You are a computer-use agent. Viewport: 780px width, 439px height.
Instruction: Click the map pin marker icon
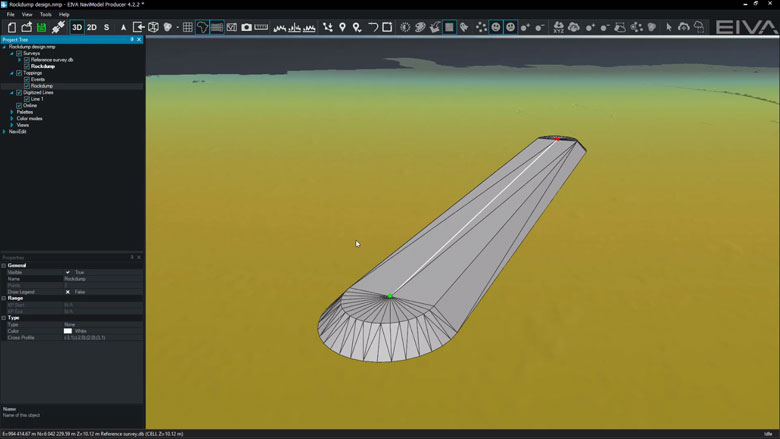[342, 27]
